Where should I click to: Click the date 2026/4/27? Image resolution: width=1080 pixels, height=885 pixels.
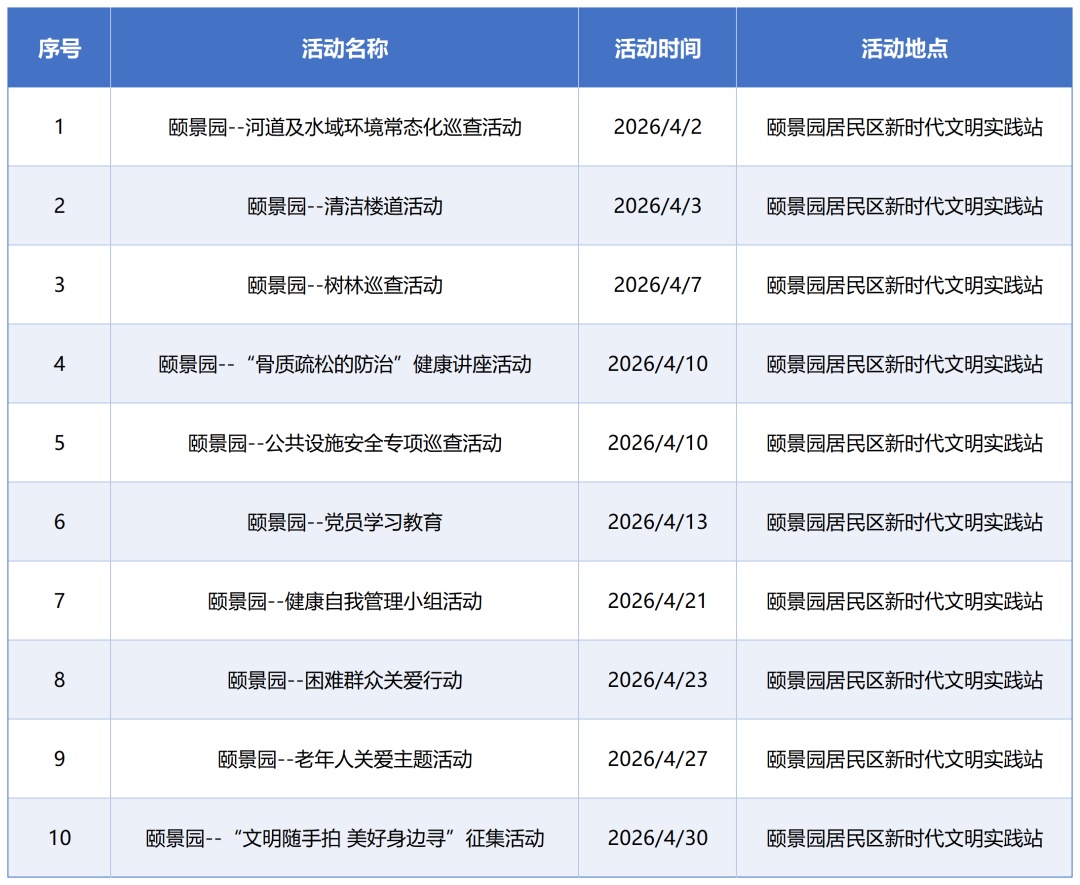[x=657, y=759]
